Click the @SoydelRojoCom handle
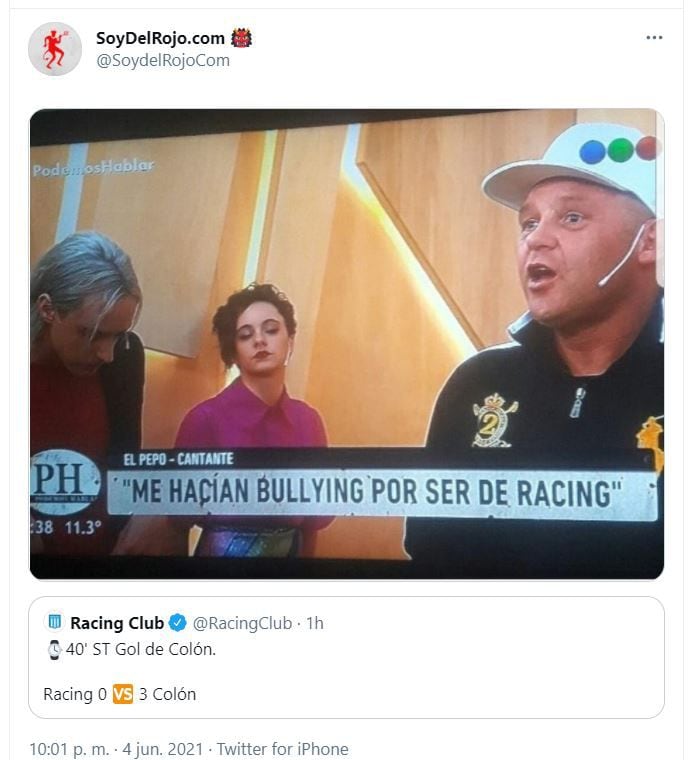 coord(162,60)
